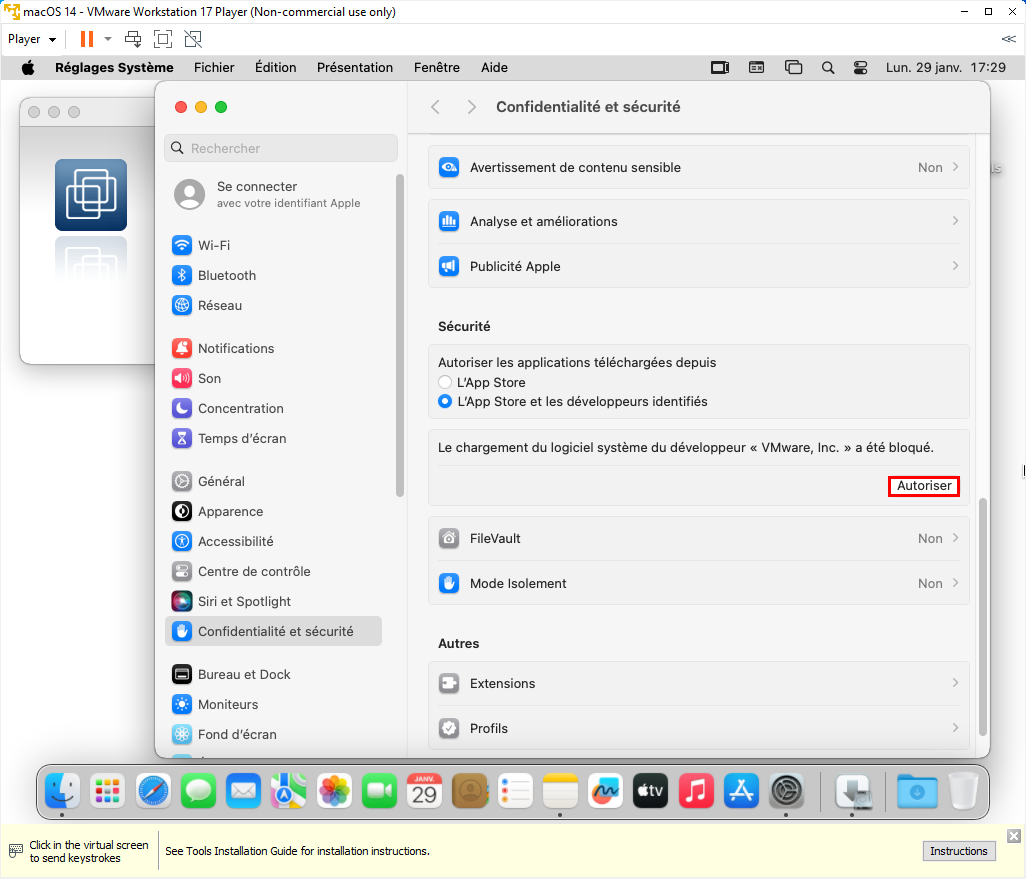This screenshot has height=879, width=1026.
Task: Go back with the left arrow
Action: coord(436,107)
